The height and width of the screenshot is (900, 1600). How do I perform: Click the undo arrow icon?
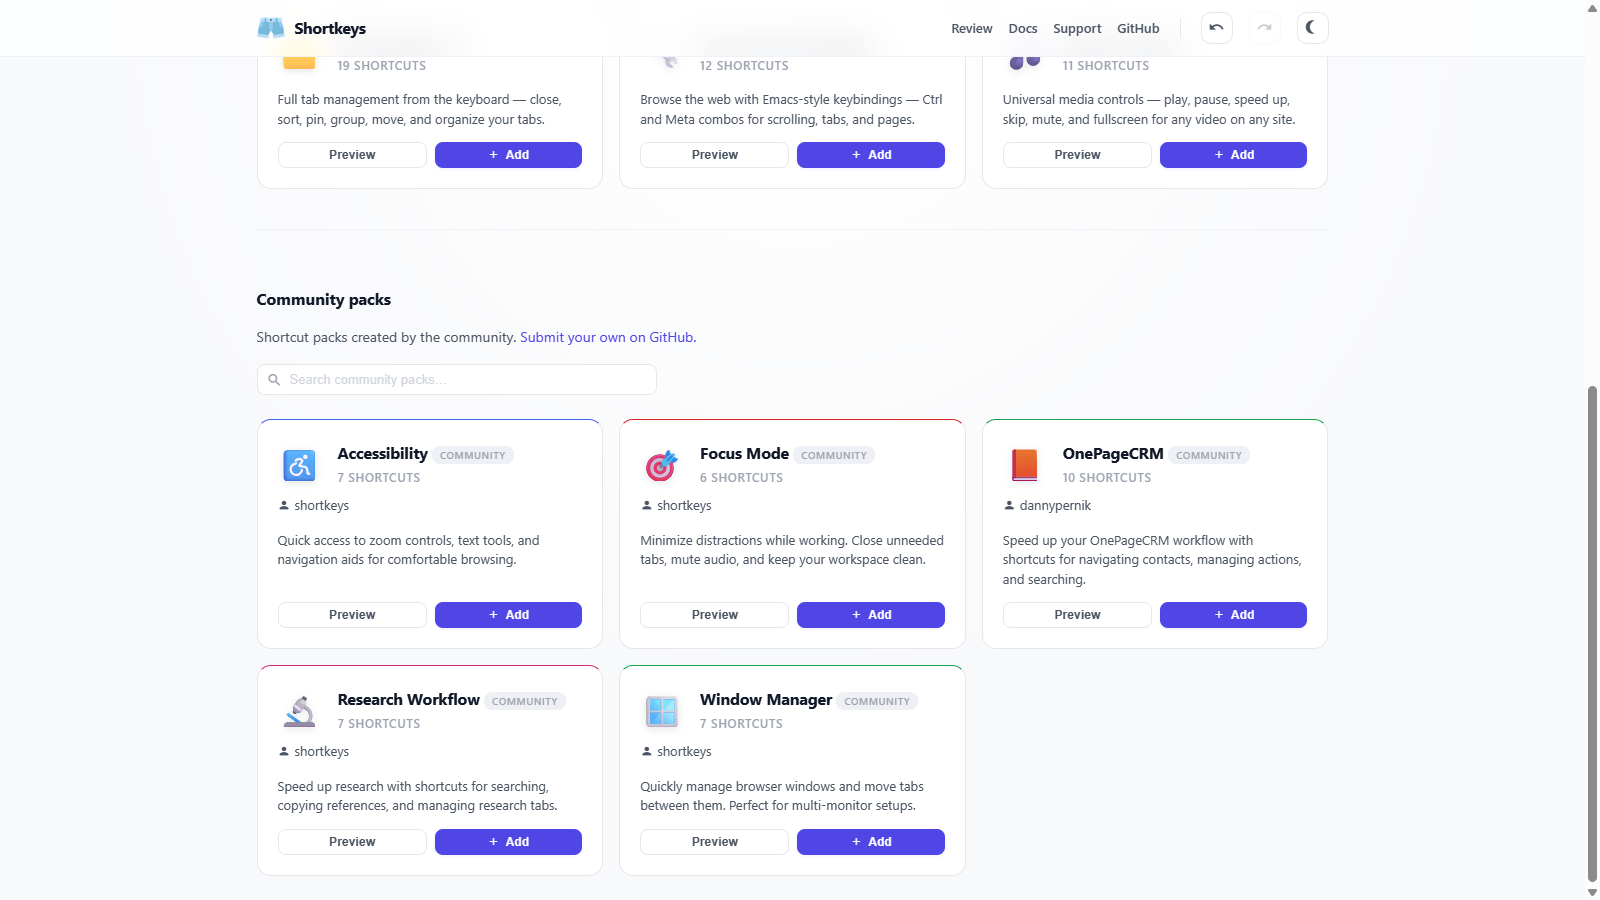(x=1216, y=28)
